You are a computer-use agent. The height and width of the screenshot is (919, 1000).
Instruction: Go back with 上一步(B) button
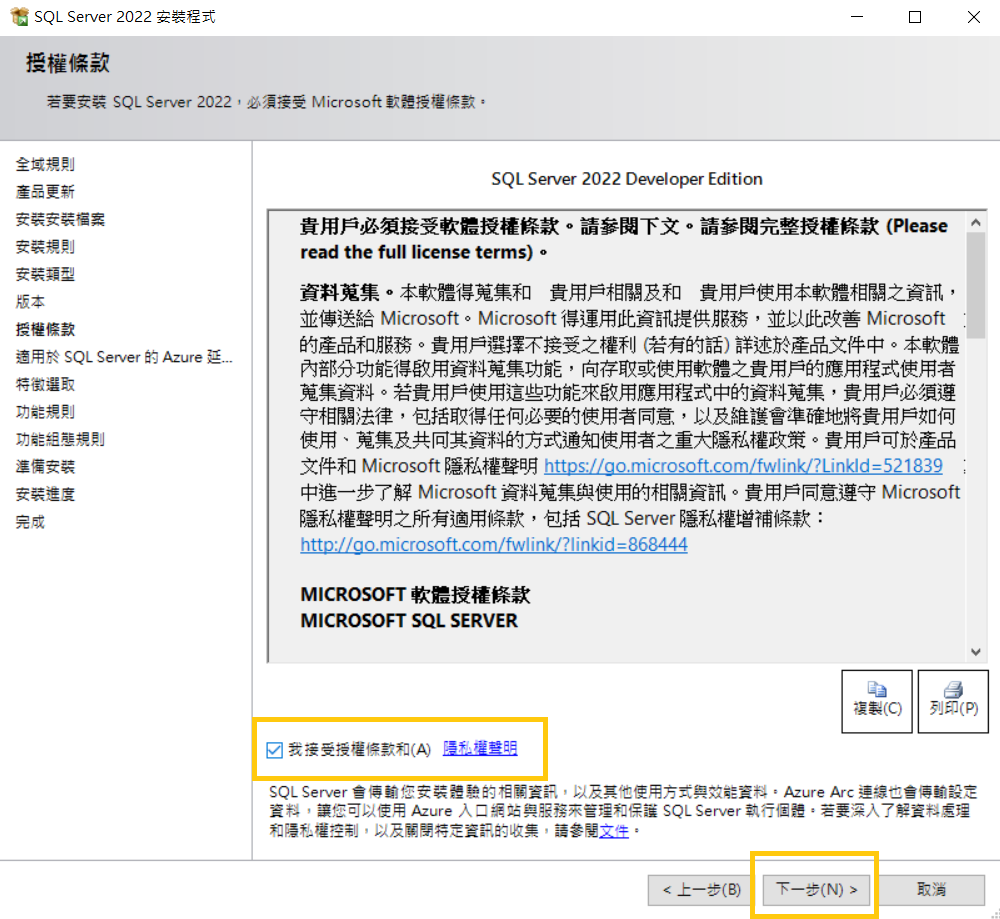[702, 890]
